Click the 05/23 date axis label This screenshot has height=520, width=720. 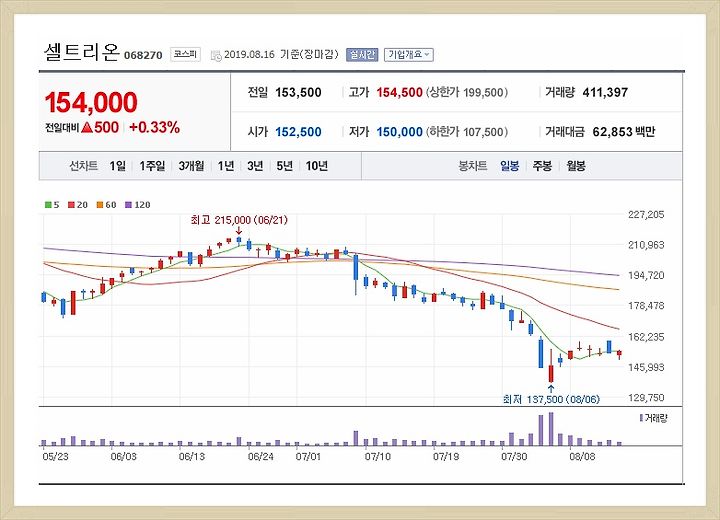55,457
